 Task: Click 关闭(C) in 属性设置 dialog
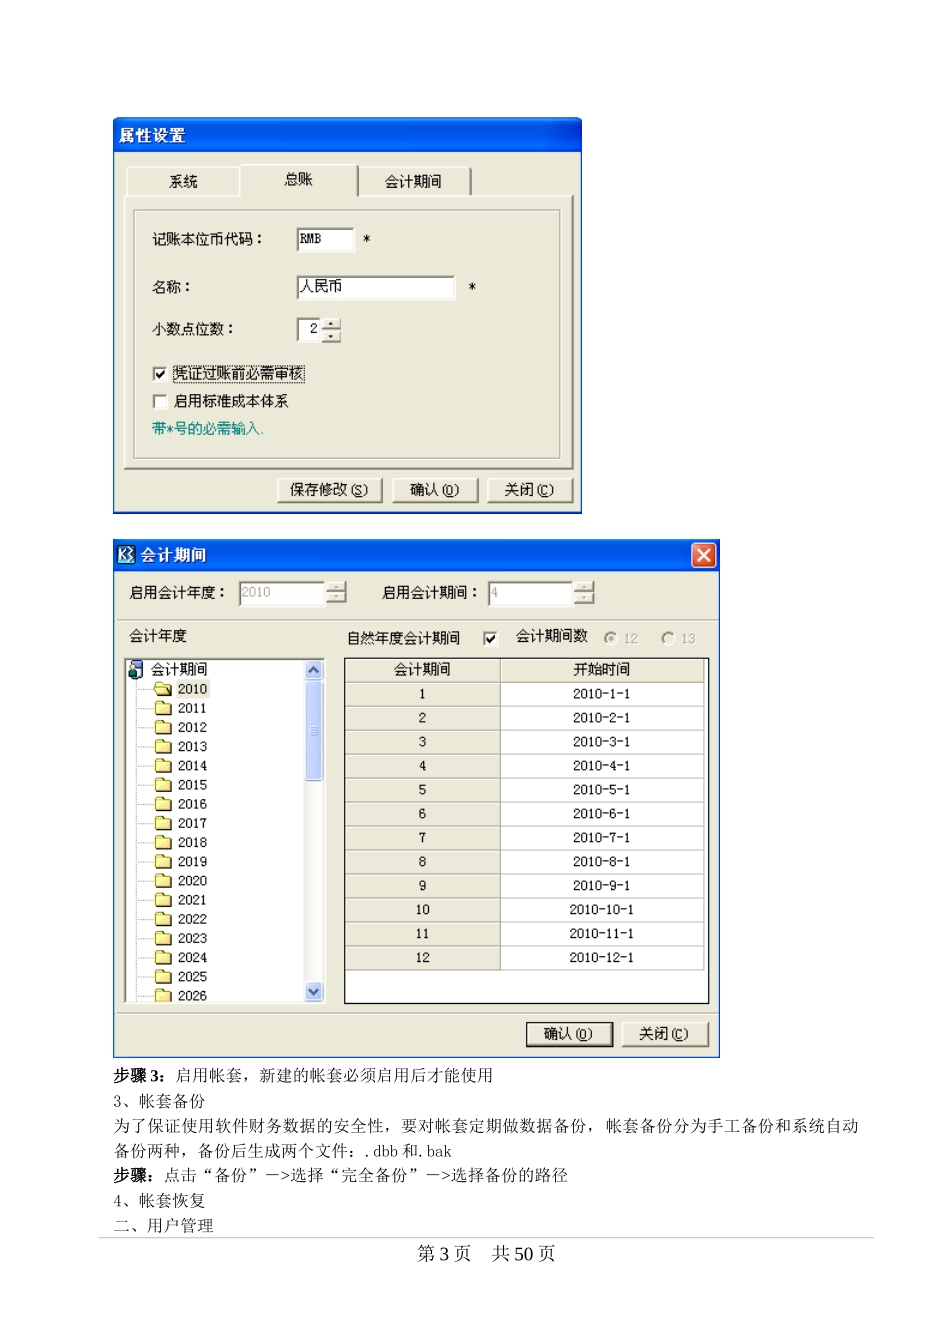(x=528, y=490)
